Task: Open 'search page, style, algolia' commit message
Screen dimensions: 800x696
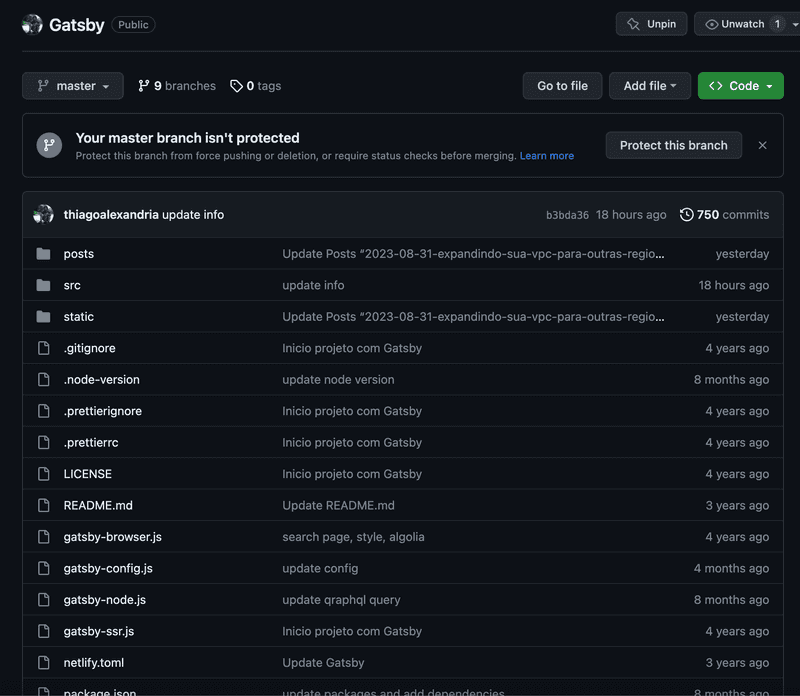Action: pos(353,537)
